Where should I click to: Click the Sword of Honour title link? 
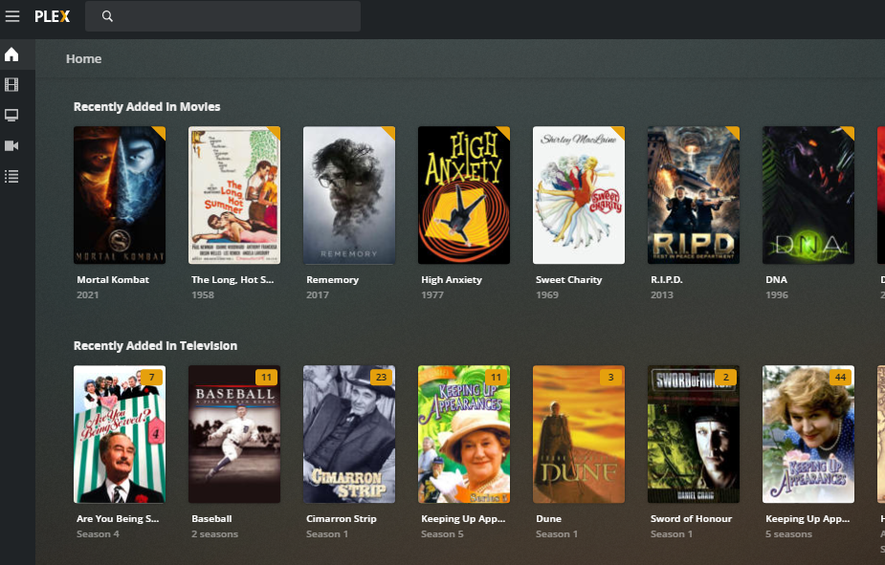coord(691,518)
